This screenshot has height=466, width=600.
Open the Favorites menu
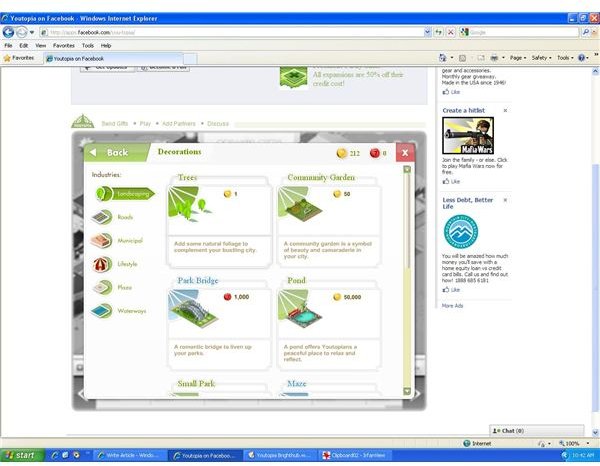tap(64, 46)
